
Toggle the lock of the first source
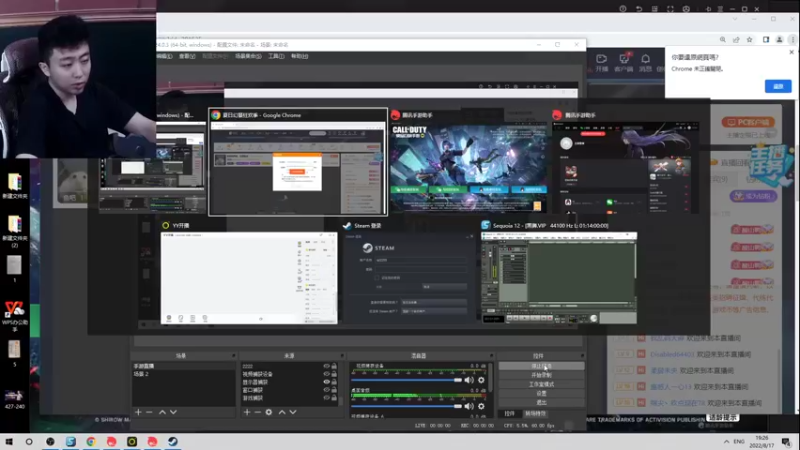point(334,366)
